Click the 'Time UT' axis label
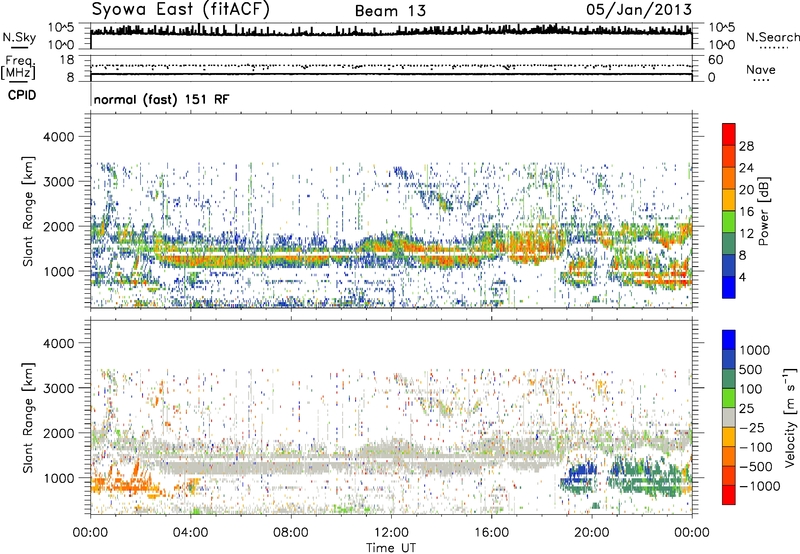Viewport: 800px width, 554px height. [x=391, y=548]
